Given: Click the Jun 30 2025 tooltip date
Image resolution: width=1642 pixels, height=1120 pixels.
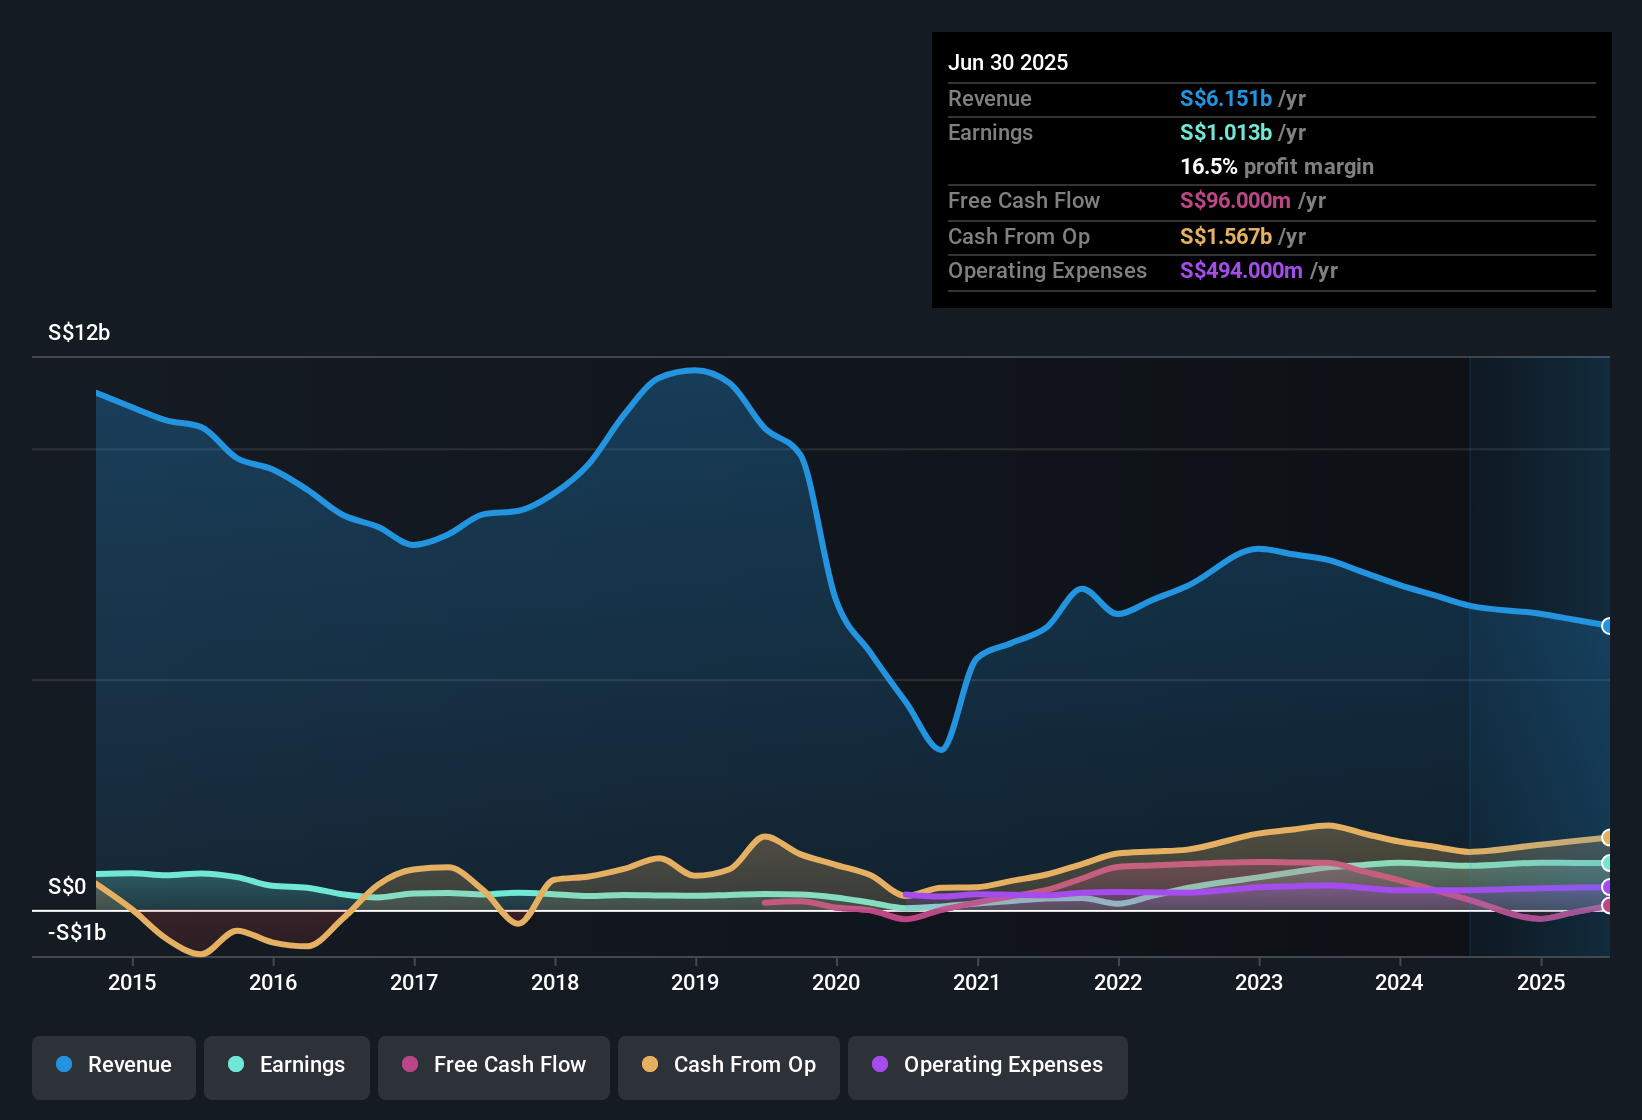Looking at the screenshot, I should pos(1008,62).
